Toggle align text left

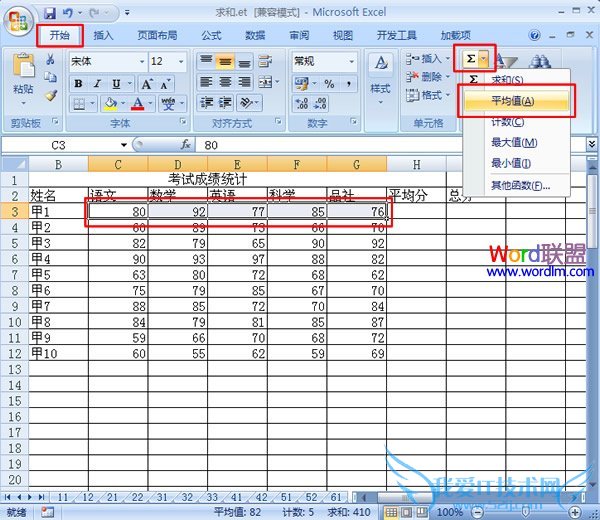coord(206,82)
